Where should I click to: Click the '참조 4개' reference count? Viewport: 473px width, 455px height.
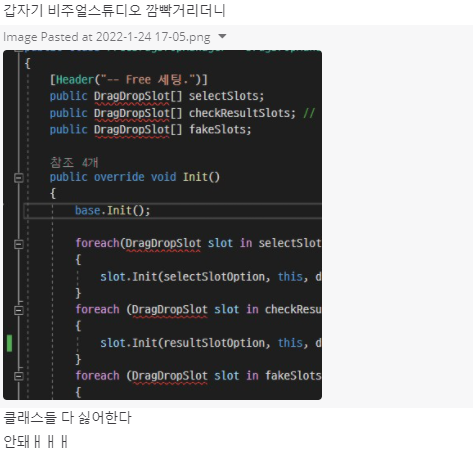(74, 162)
